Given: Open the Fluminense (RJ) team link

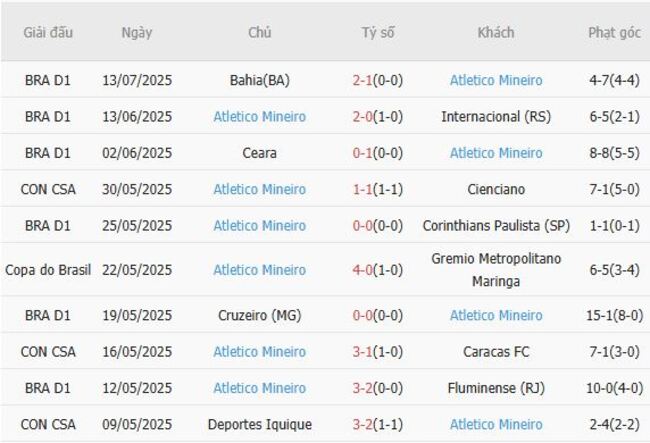Looking at the screenshot, I should [x=496, y=388].
